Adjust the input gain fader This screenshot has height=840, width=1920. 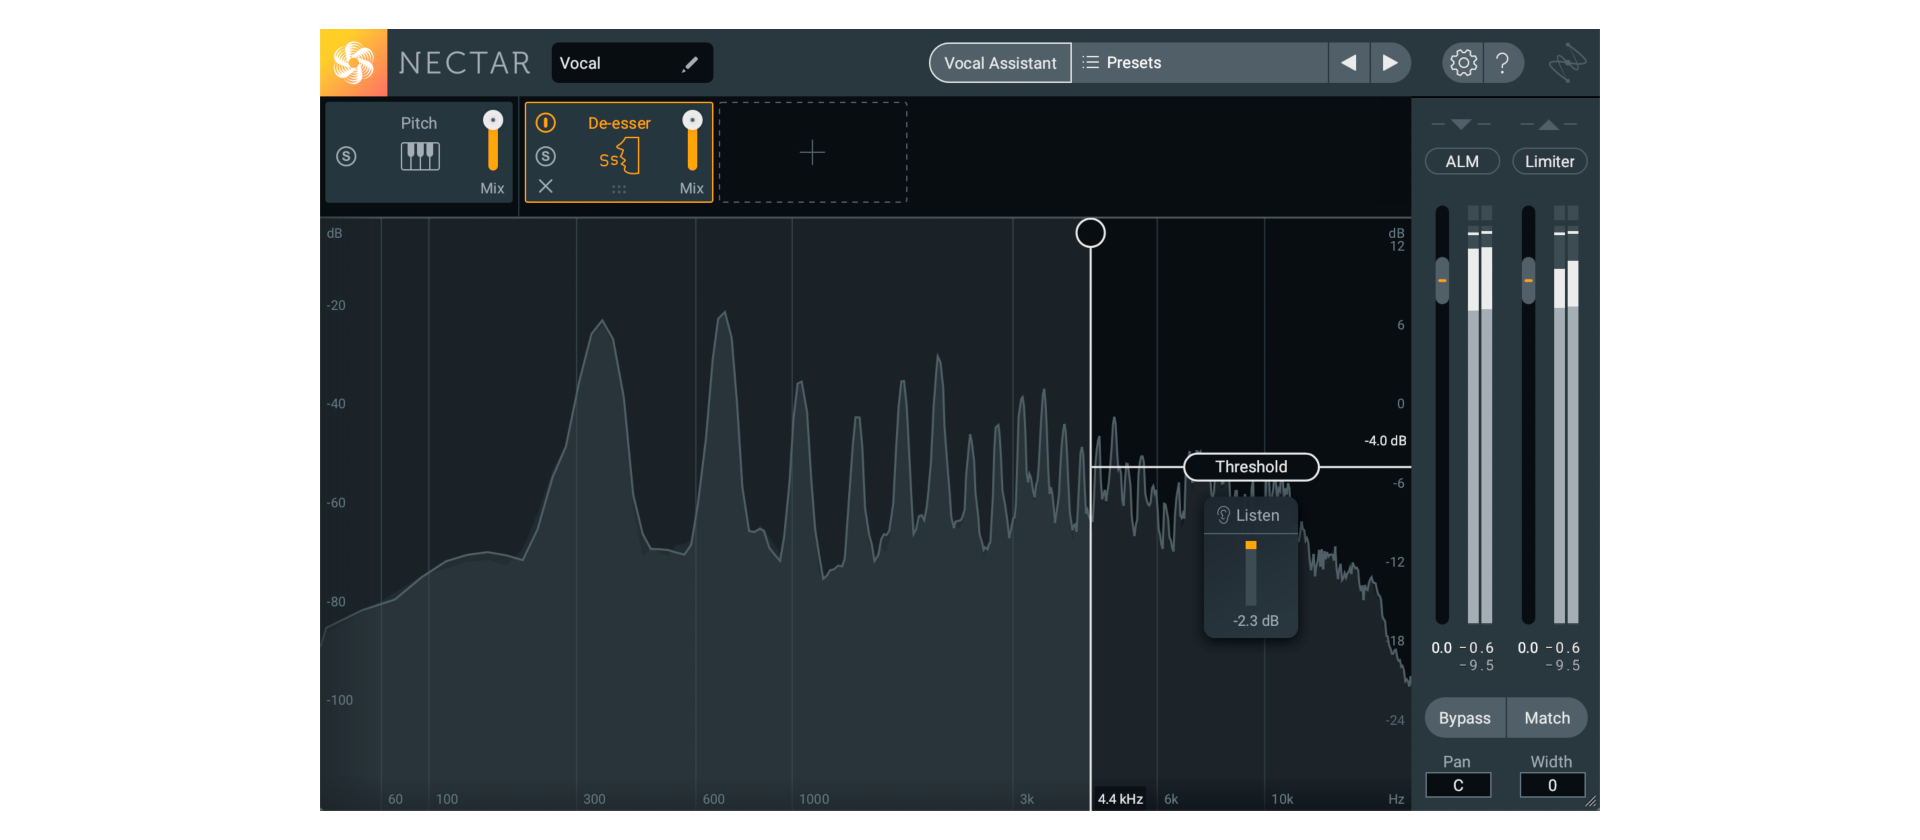(1442, 281)
